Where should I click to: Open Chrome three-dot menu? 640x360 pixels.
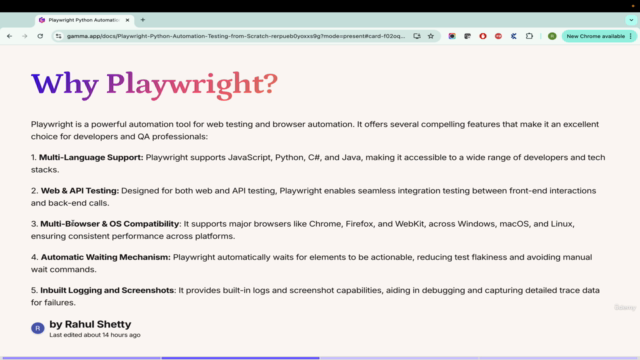point(631,36)
